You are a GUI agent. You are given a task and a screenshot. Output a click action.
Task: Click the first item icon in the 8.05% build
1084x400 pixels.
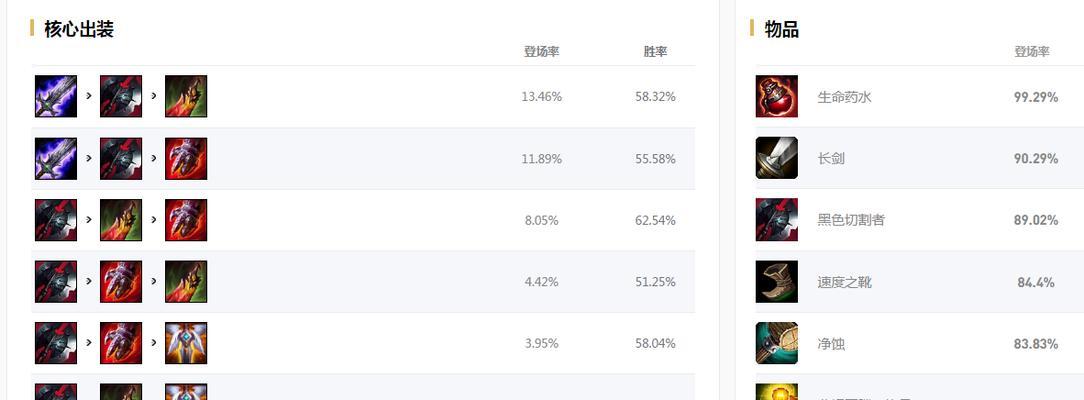point(56,220)
